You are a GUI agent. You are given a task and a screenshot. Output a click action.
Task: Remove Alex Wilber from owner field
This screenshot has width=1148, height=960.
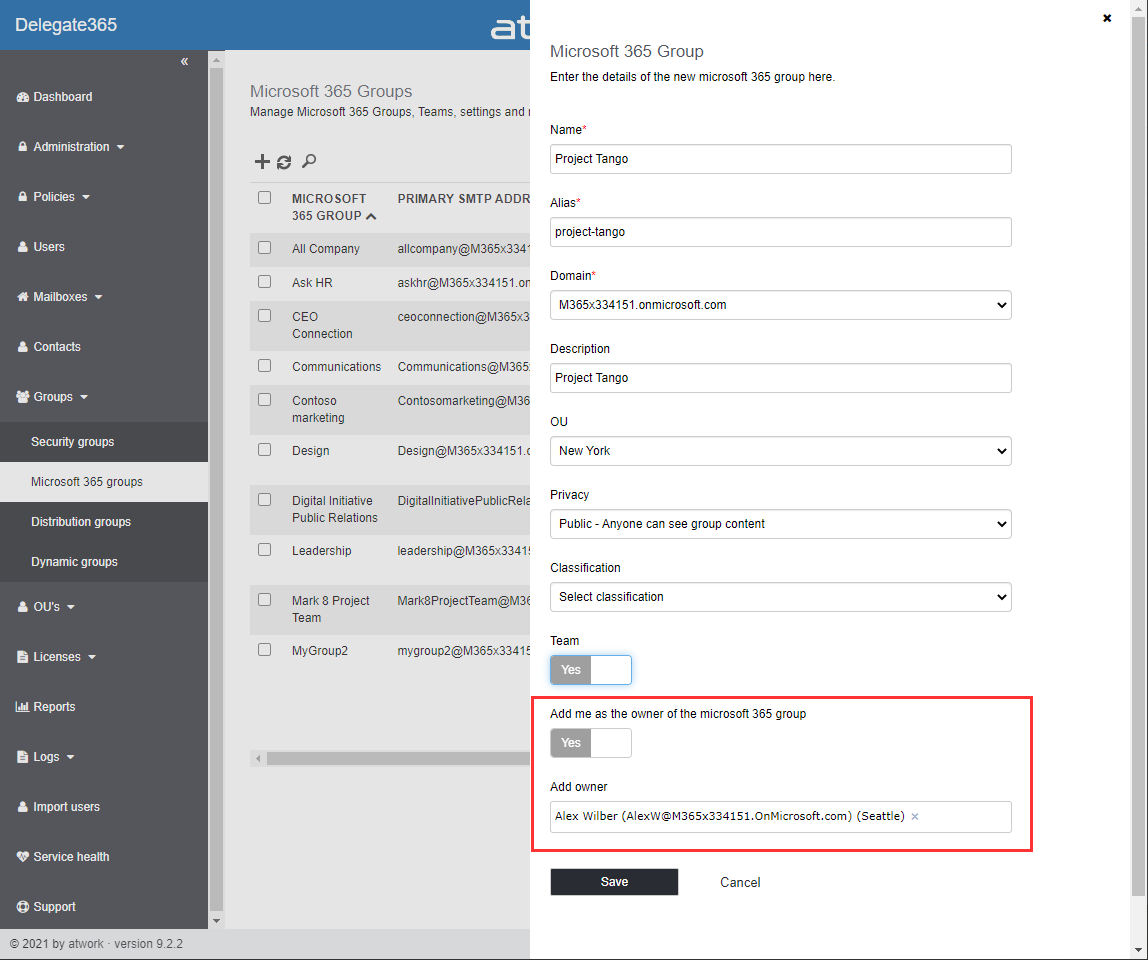[914, 816]
